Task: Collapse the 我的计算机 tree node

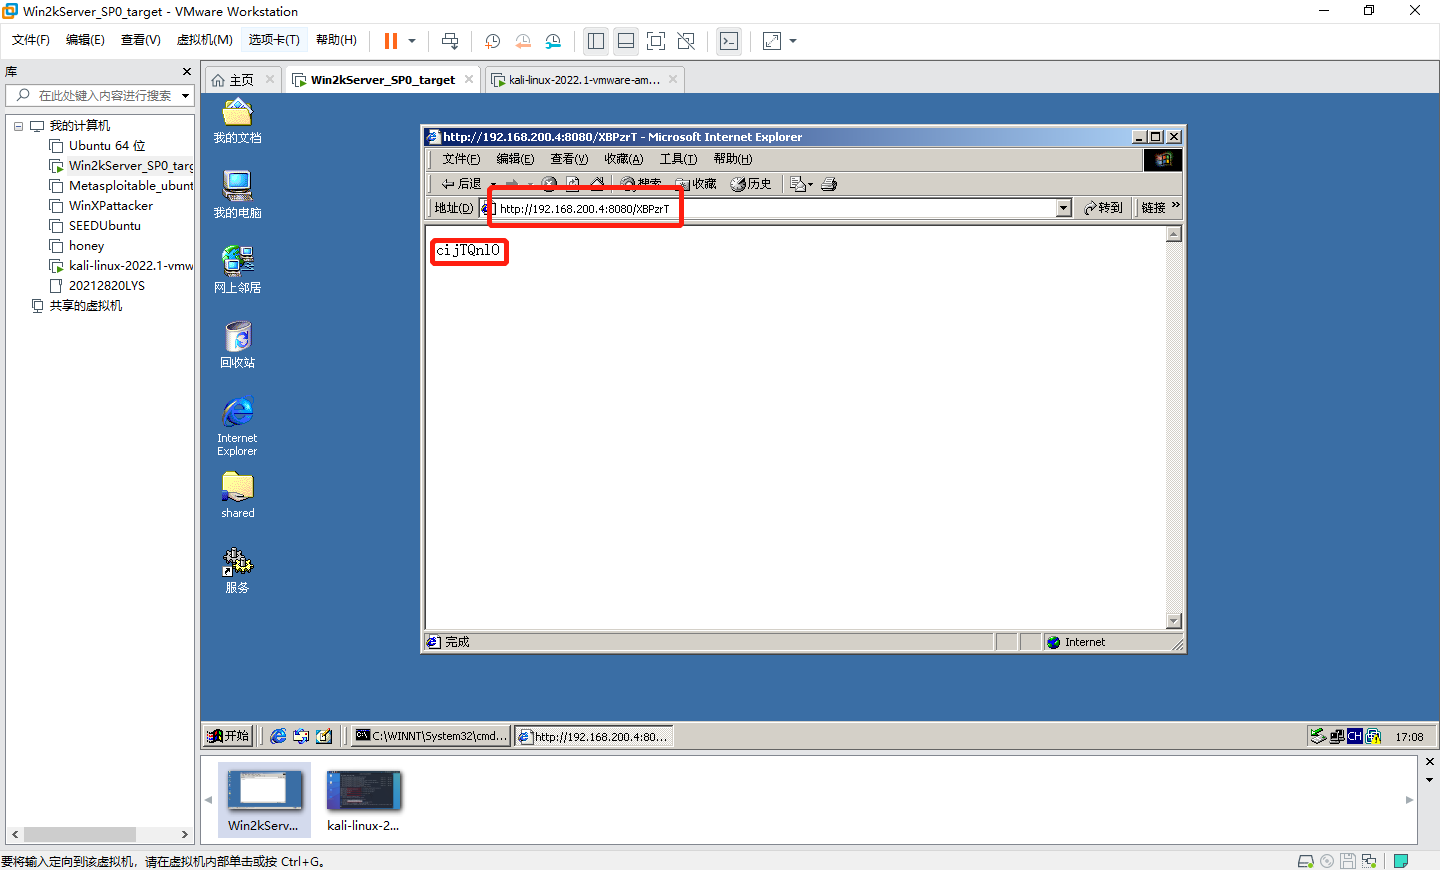Action: pos(18,126)
